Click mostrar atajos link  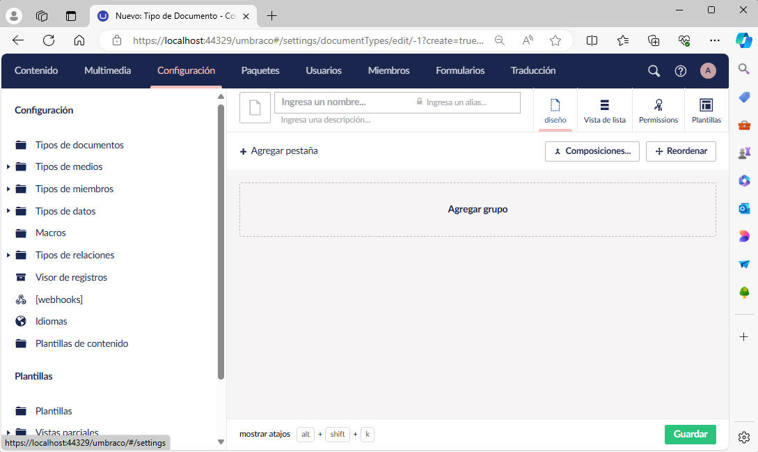click(264, 434)
